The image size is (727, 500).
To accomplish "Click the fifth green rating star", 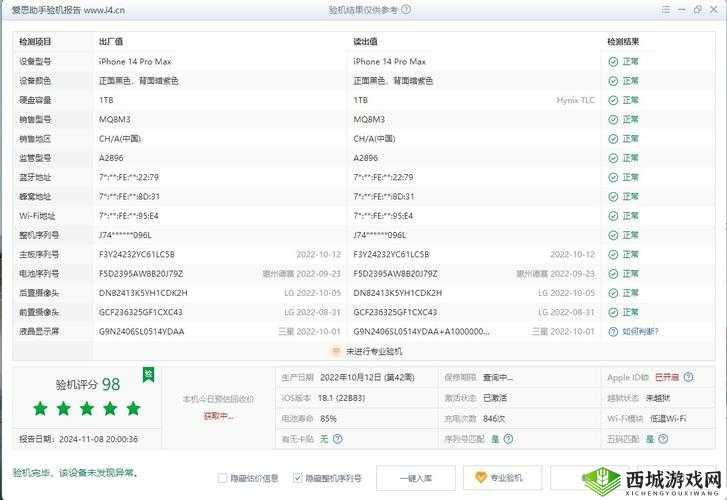I will [133, 409].
